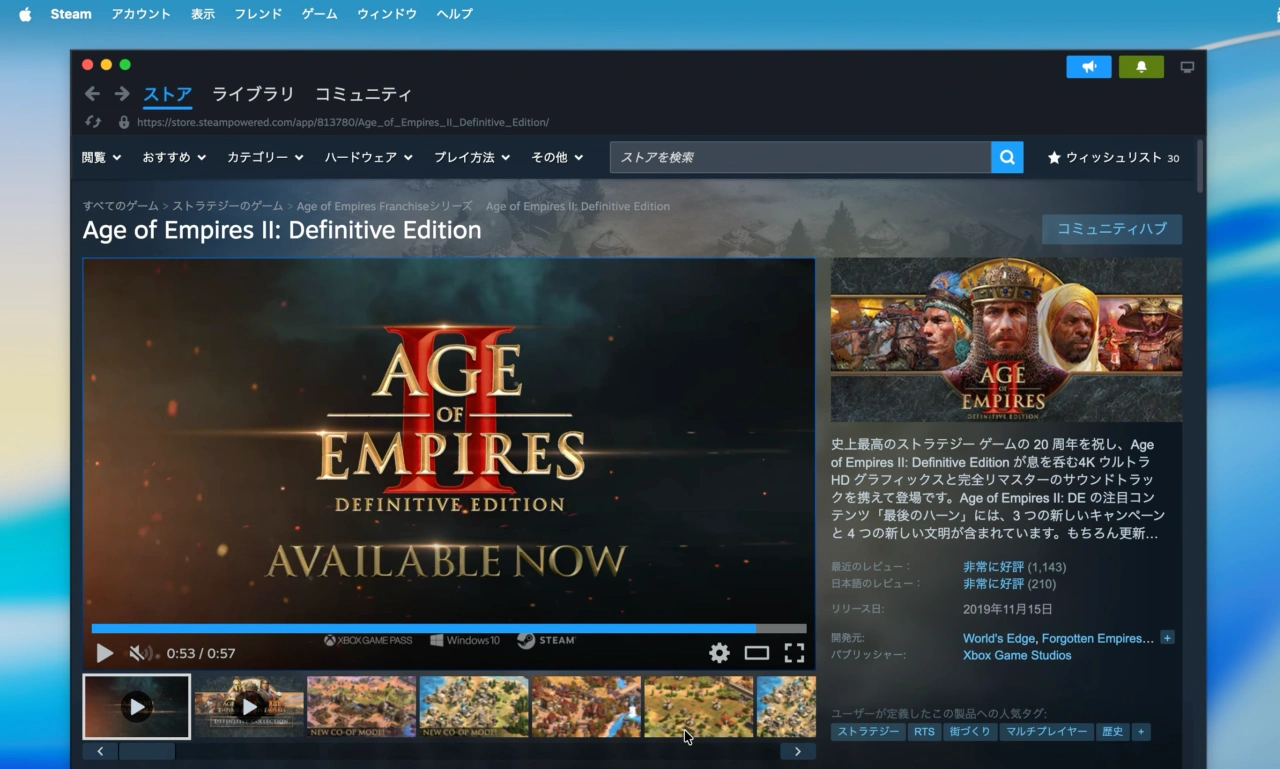Select the first trailer thumbnail

click(x=136, y=706)
